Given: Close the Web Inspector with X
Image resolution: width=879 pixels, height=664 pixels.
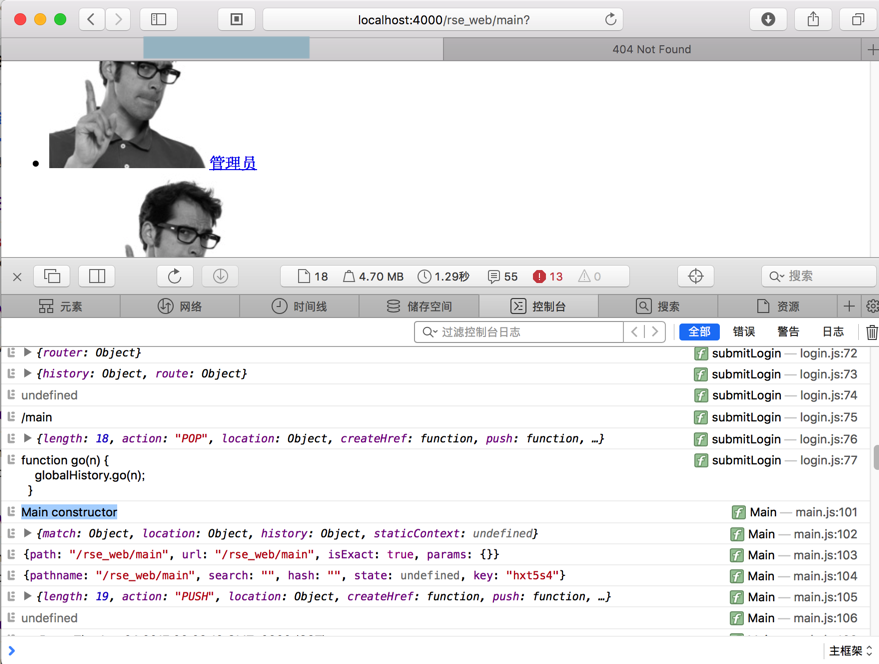Looking at the screenshot, I should [17, 276].
